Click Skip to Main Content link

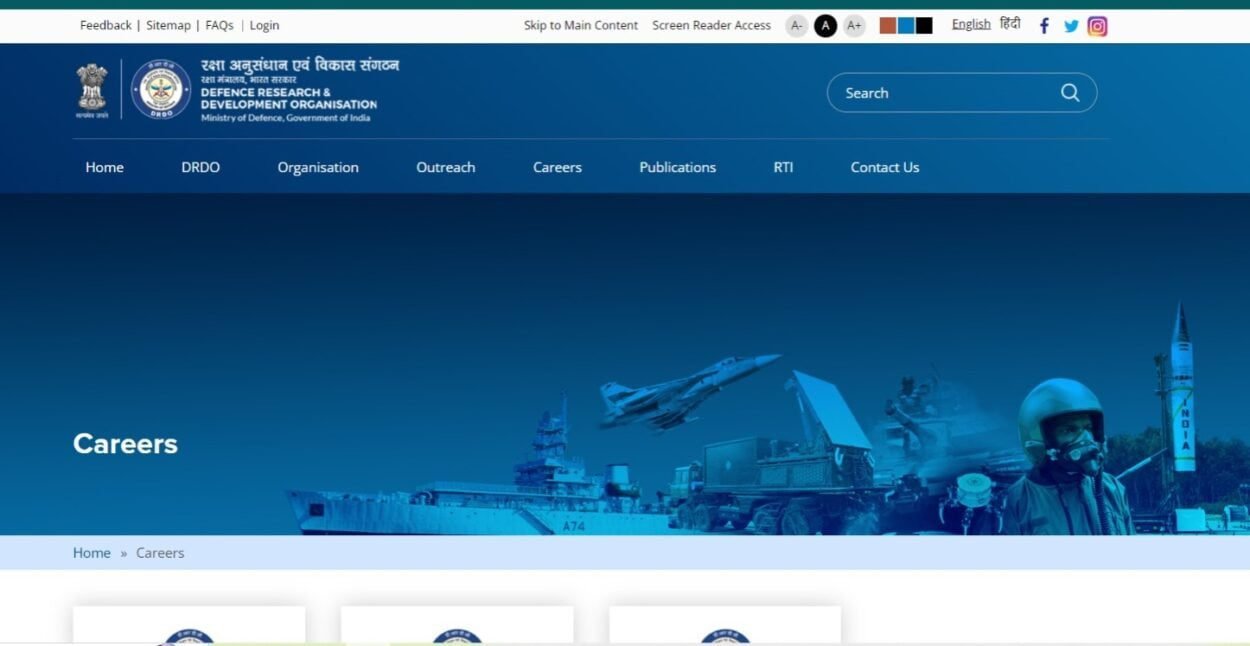[x=581, y=25]
